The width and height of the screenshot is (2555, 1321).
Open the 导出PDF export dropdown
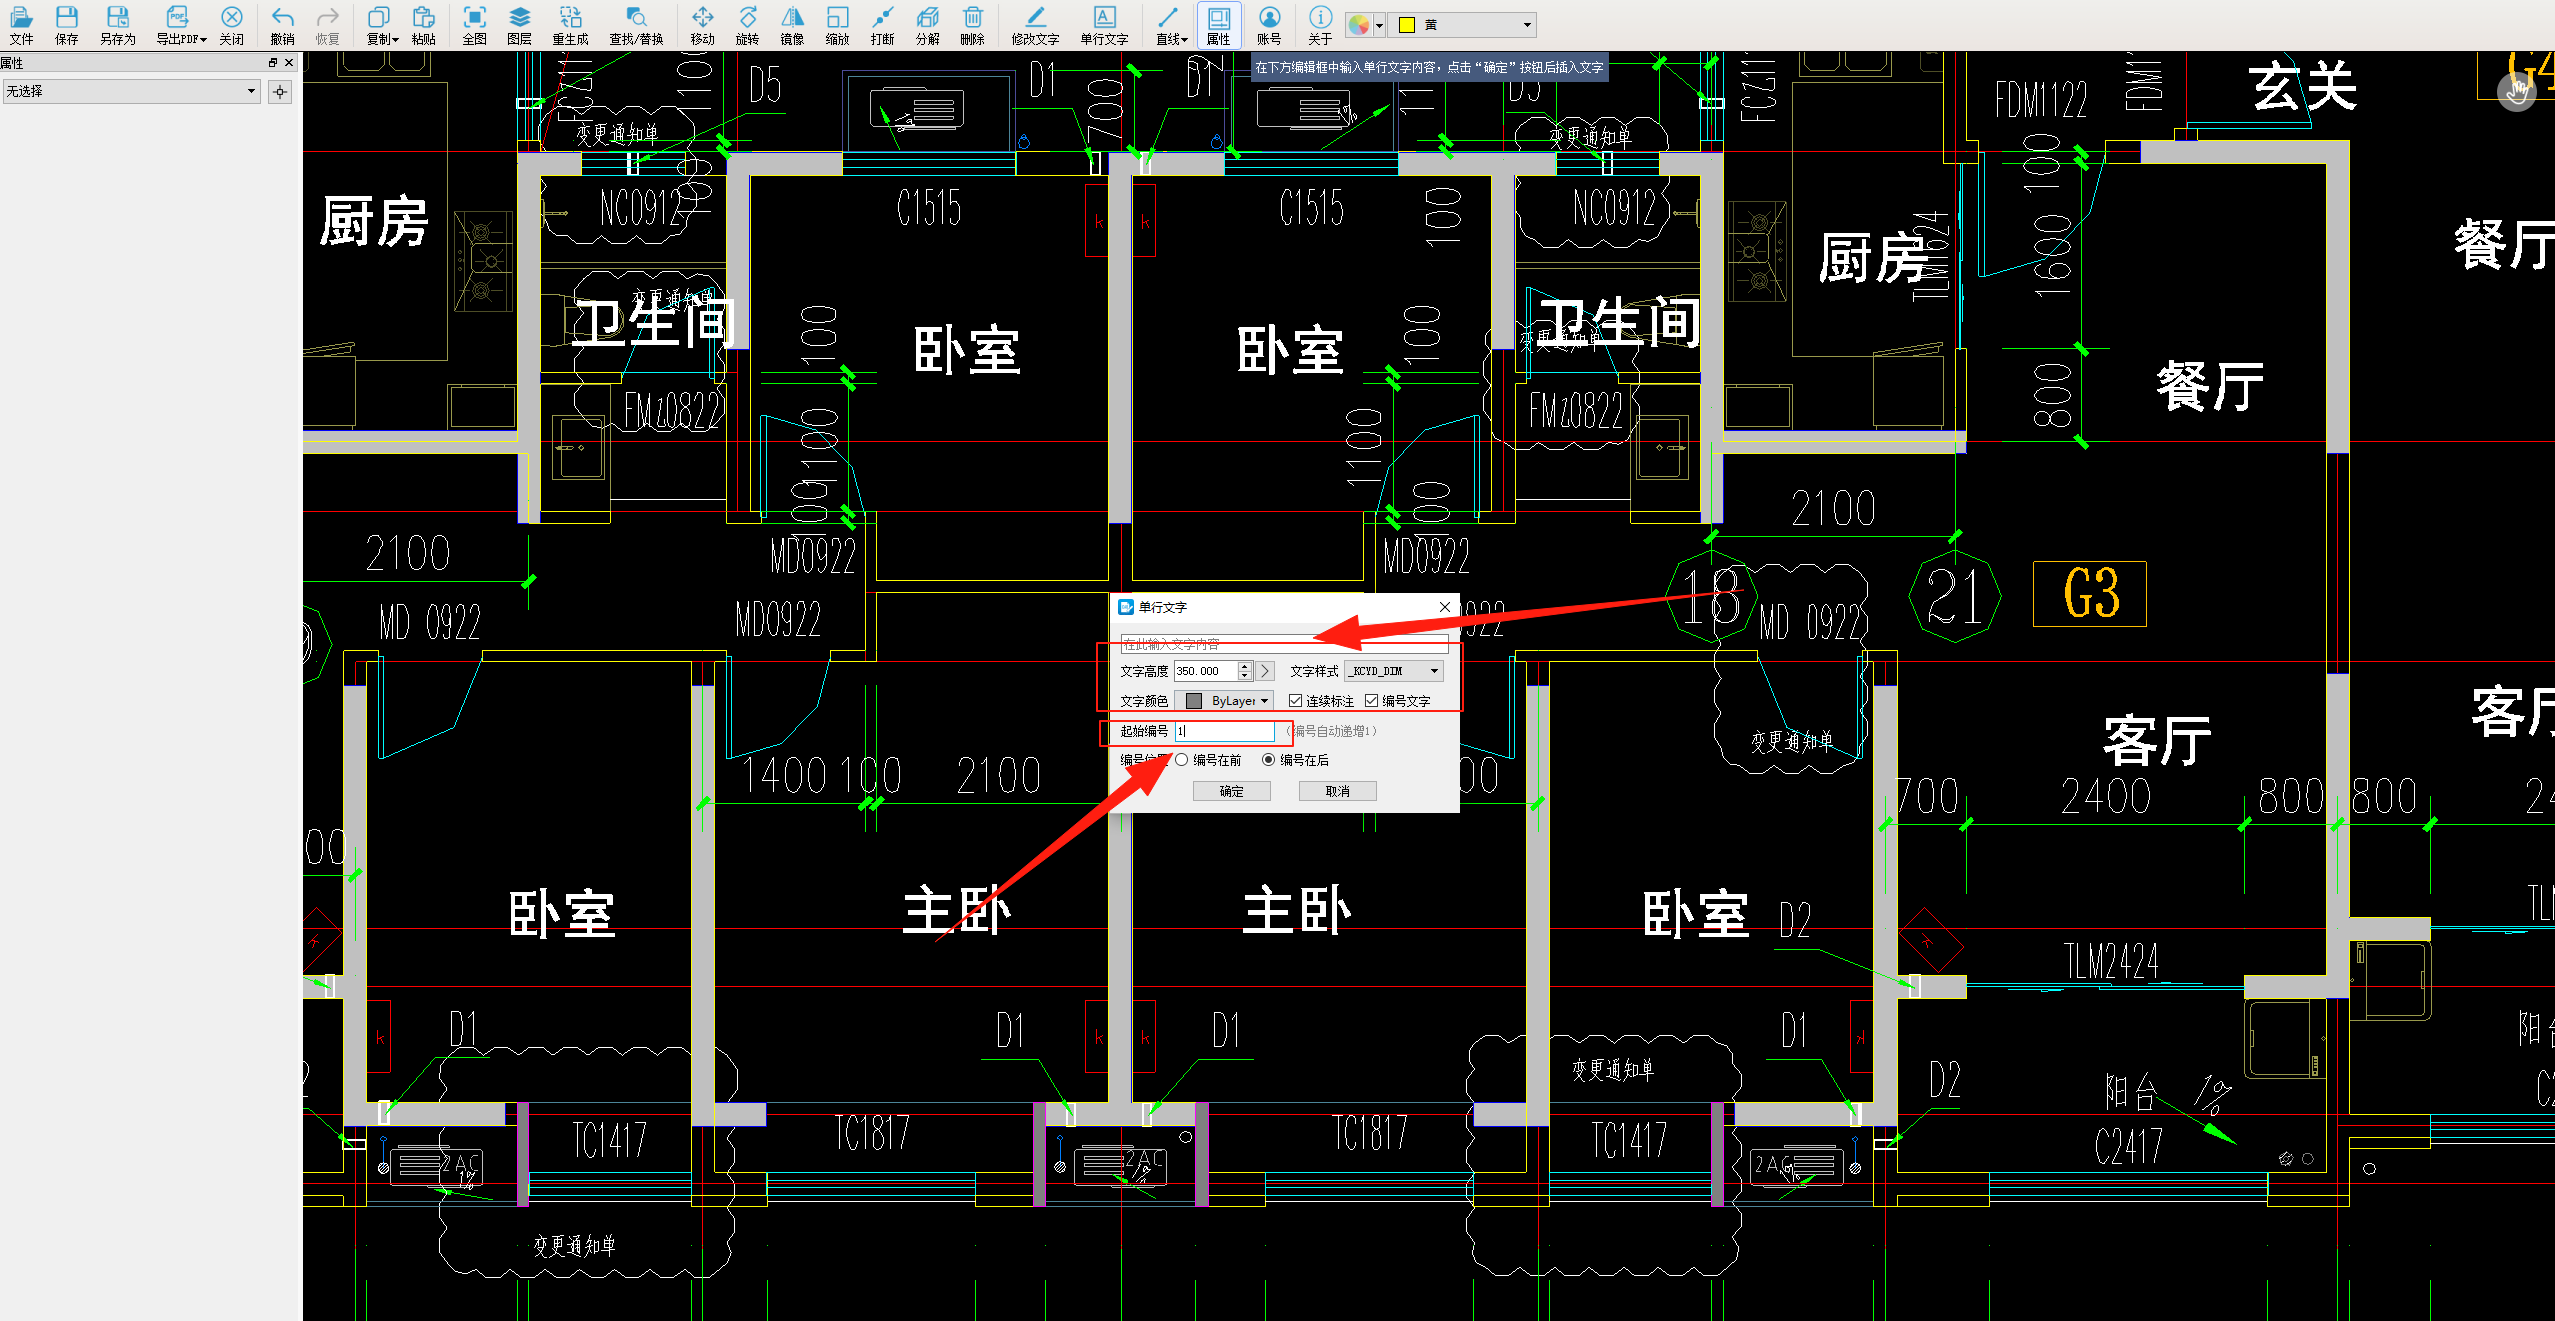(181, 25)
